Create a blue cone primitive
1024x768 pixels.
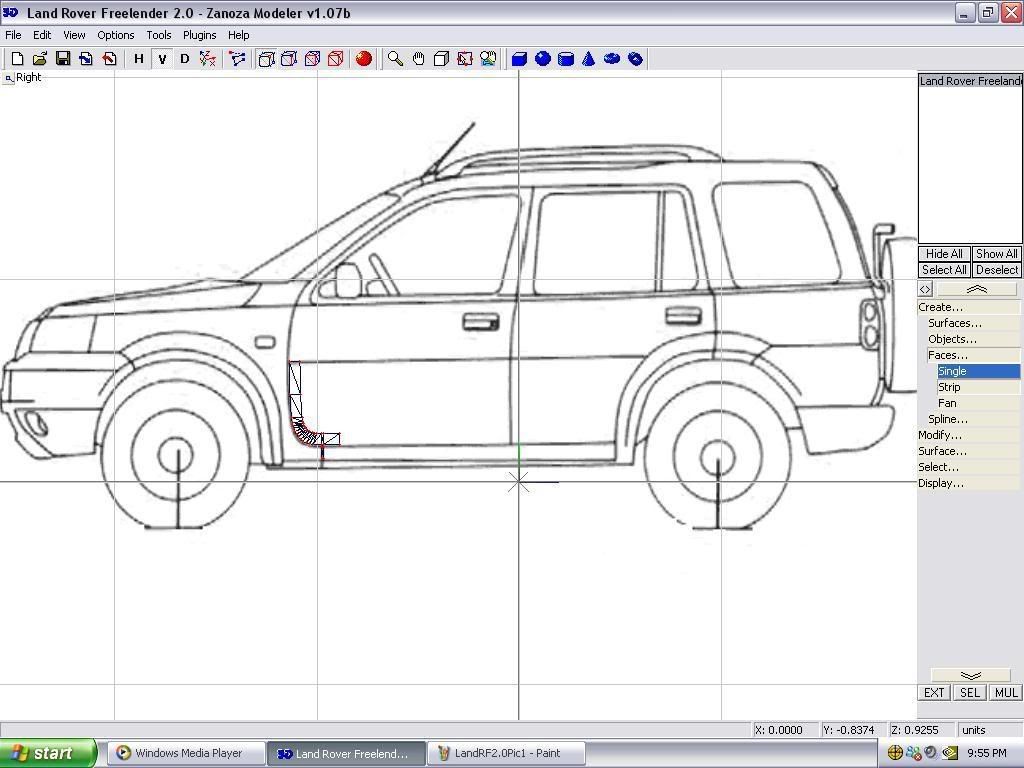click(589, 59)
